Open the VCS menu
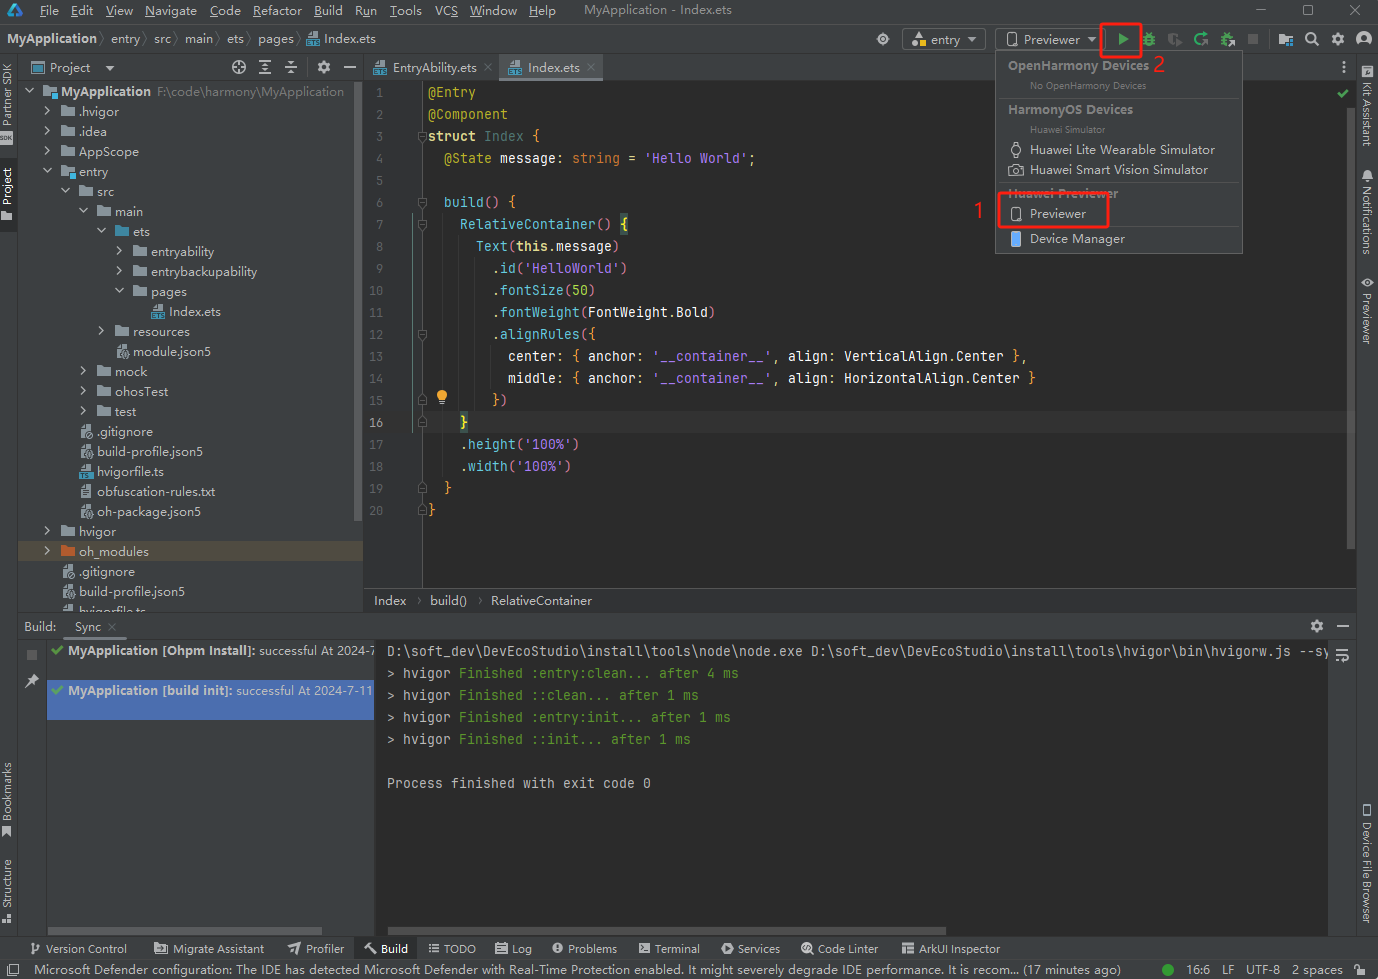Image resolution: width=1378 pixels, height=979 pixels. (x=446, y=11)
